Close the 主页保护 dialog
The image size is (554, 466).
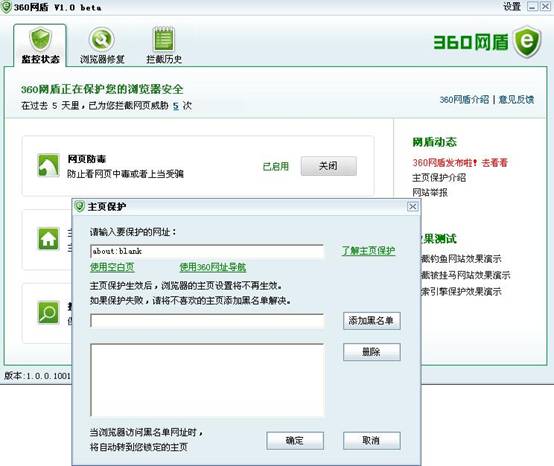412,206
